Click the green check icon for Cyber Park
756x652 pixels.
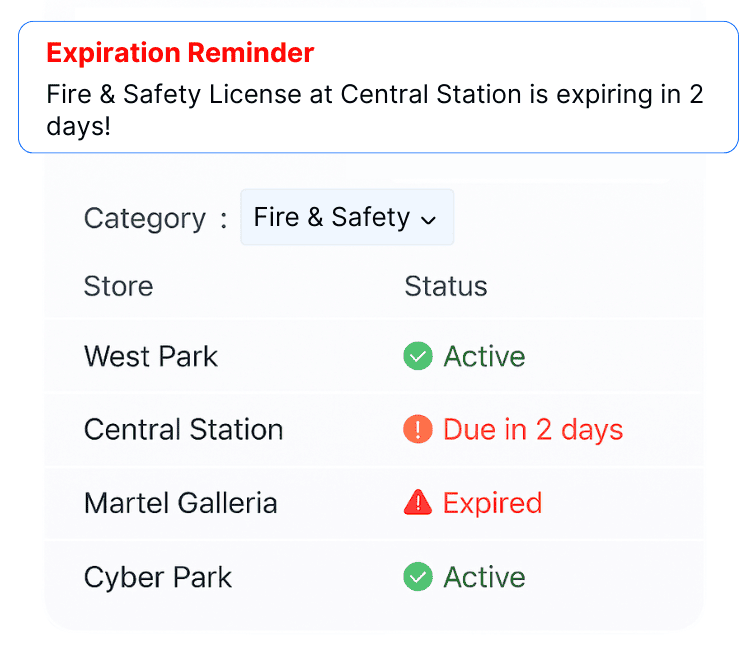pyautogui.click(x=417, y=577)
